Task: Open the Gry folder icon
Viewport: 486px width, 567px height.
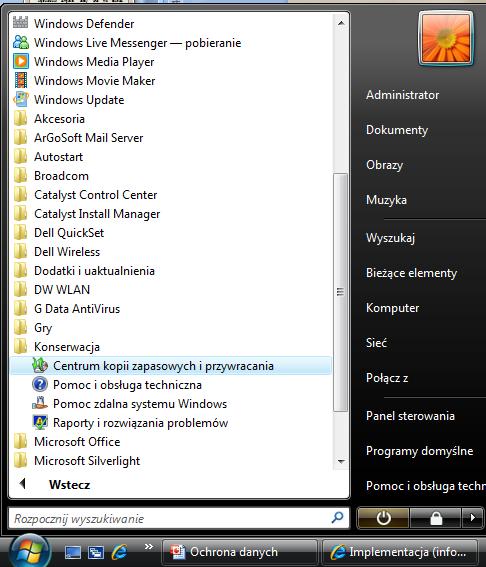Action: pyautogui.click(x=20, y=327)
